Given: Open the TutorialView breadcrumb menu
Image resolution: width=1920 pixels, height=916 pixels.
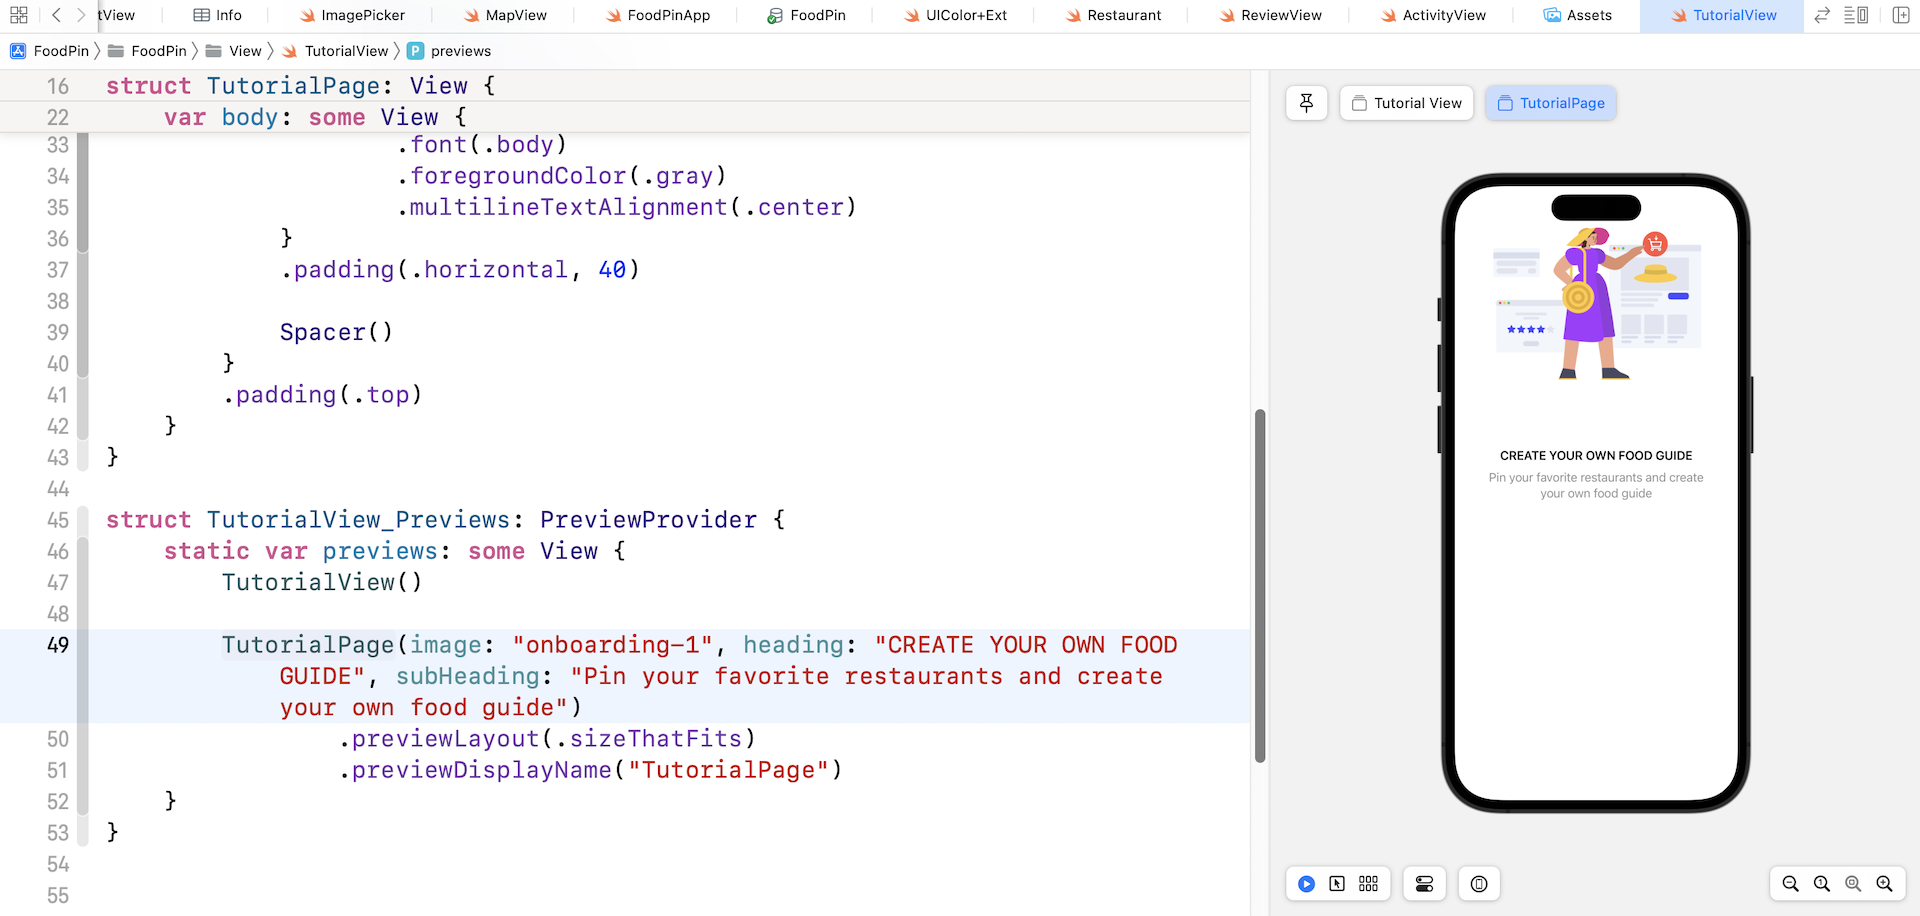Looking at the screenshot, I should (345, 50).
